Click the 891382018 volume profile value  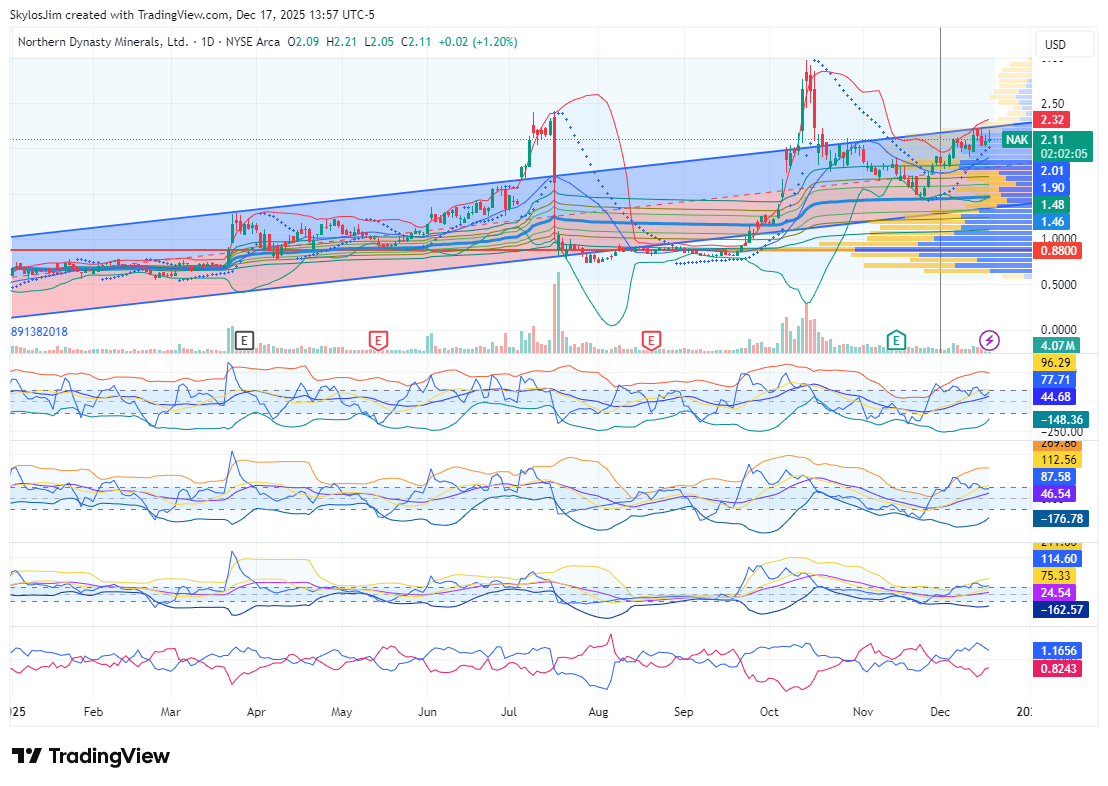[40, 332]
